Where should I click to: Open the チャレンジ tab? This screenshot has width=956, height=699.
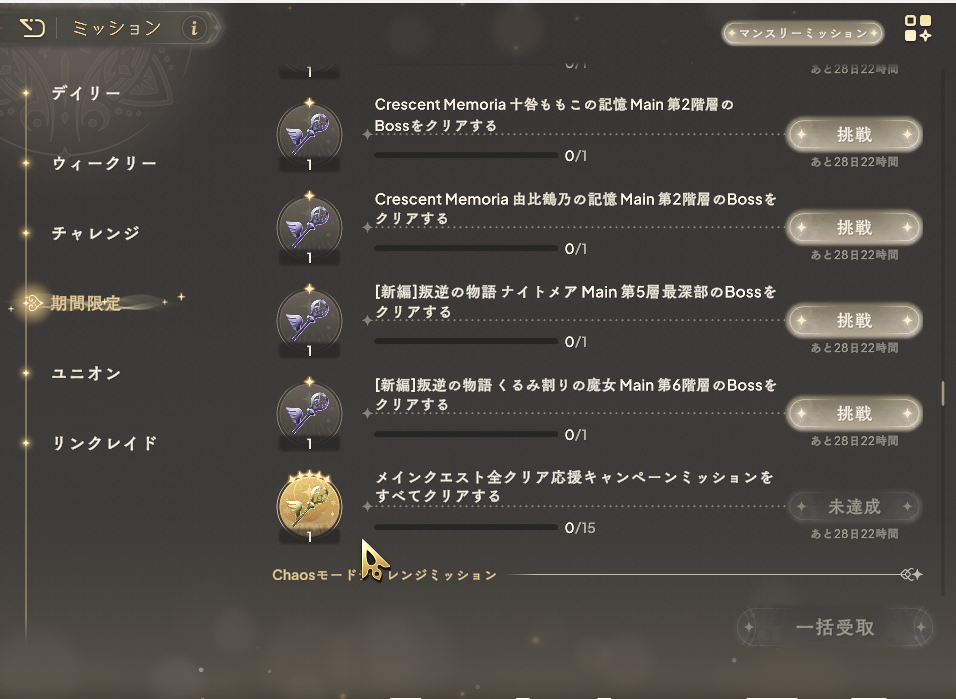tap(96, 233)
